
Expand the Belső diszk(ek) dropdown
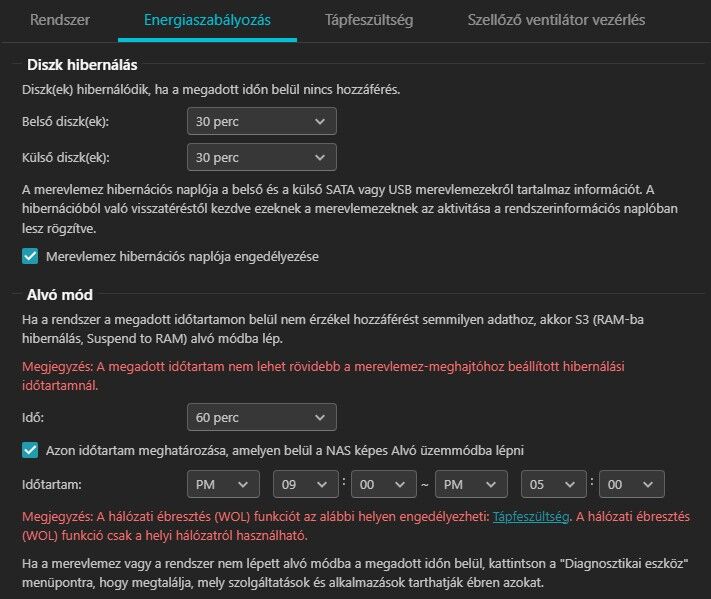[x=262, y=121]
